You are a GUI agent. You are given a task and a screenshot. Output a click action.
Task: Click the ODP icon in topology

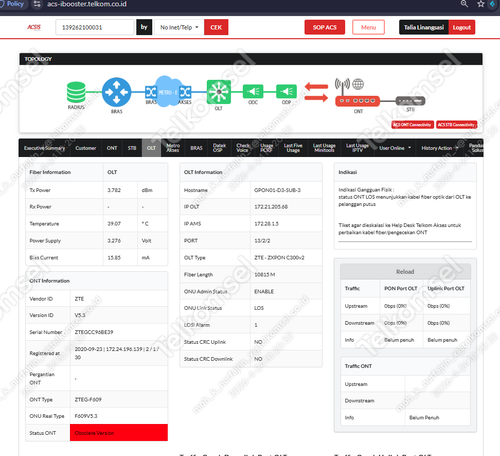click(286, 91)
